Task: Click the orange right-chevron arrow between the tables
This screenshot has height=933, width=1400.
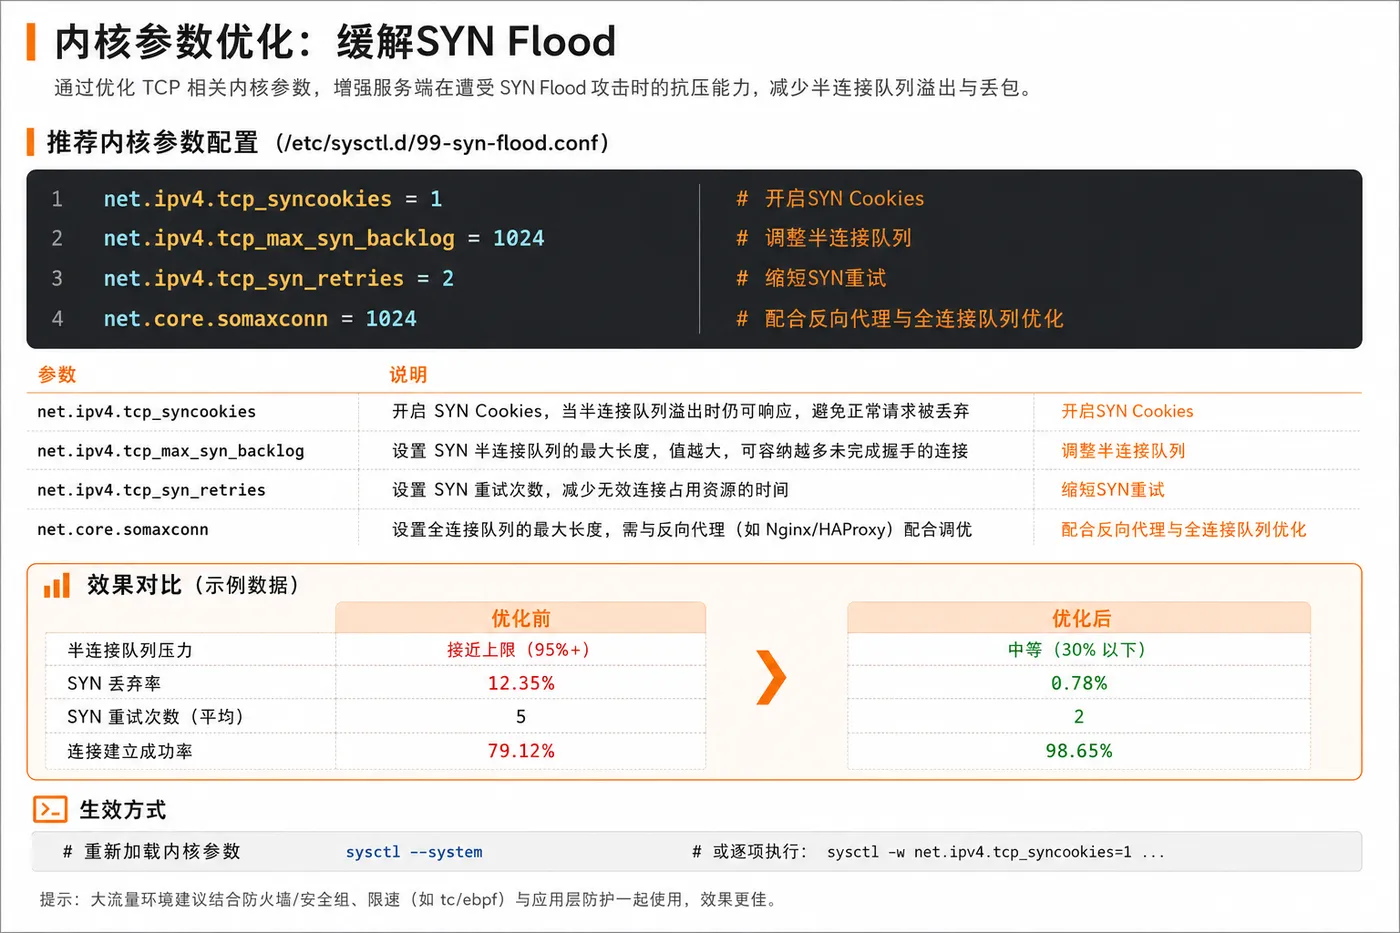Action: [771, 677]
